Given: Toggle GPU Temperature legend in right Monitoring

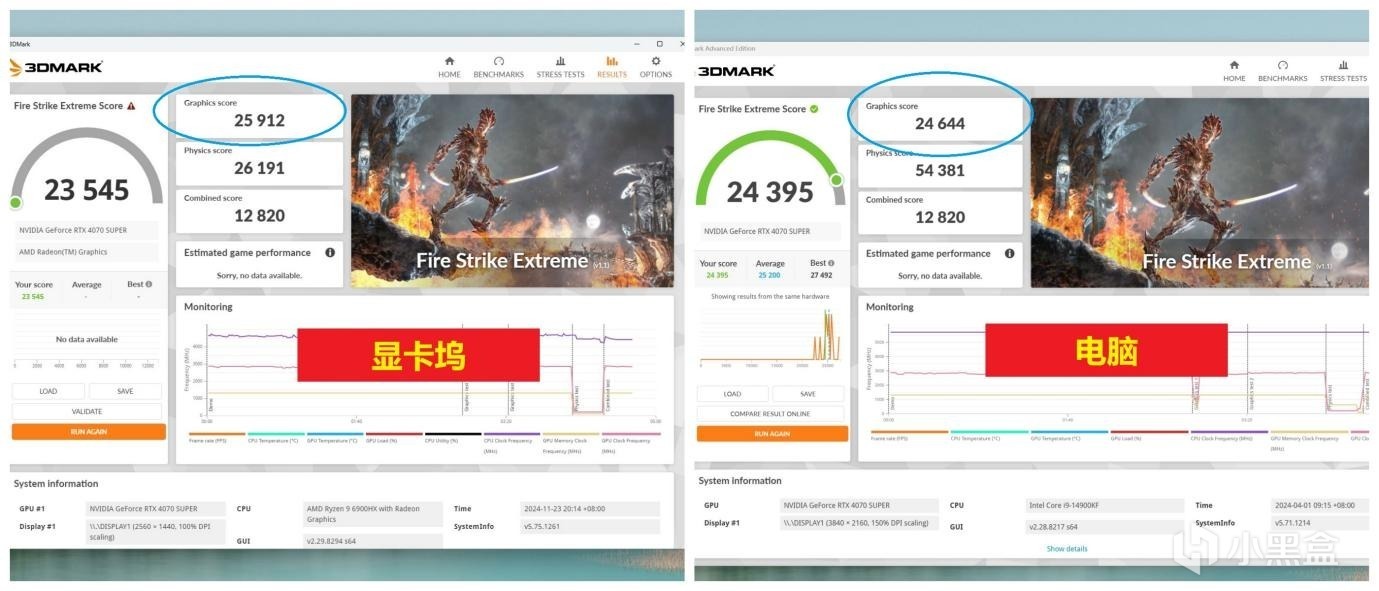Looking at the screenshot, I should (x=1069, y=437).
